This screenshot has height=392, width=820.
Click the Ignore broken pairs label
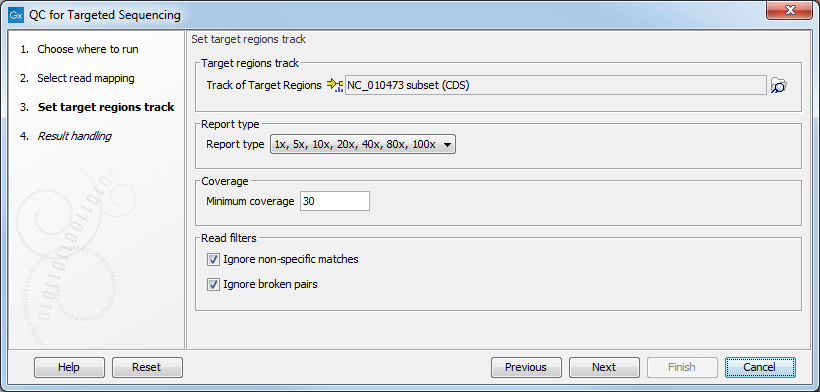[270, 284]
